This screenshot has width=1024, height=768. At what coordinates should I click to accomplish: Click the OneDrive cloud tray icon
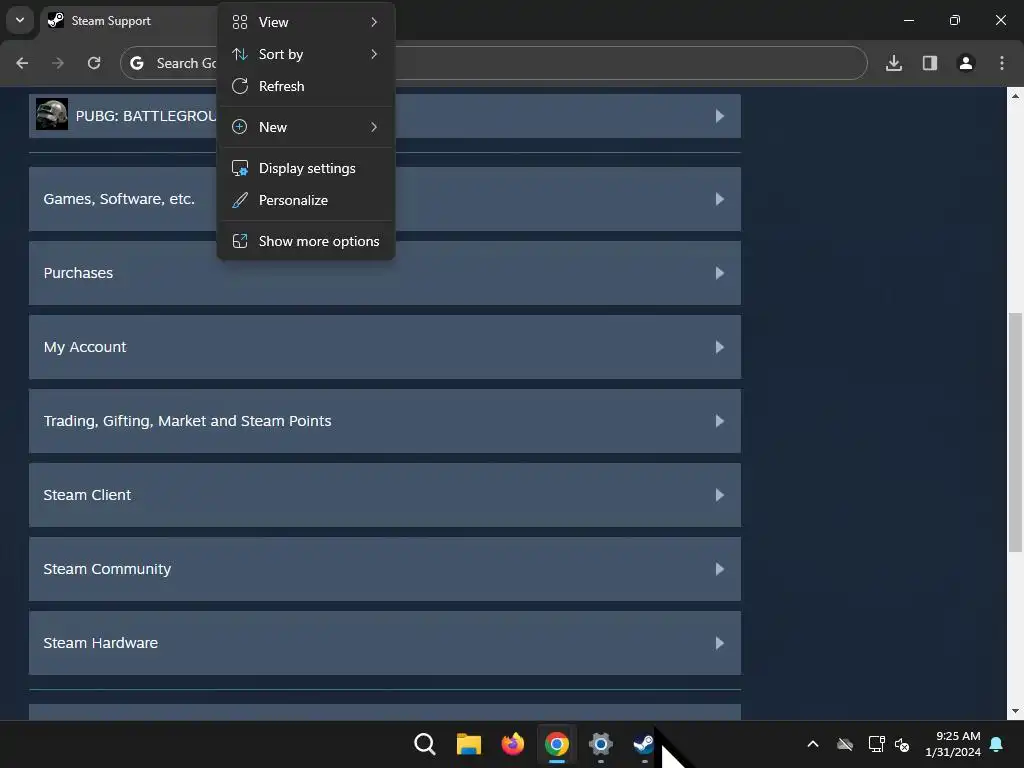845,744
